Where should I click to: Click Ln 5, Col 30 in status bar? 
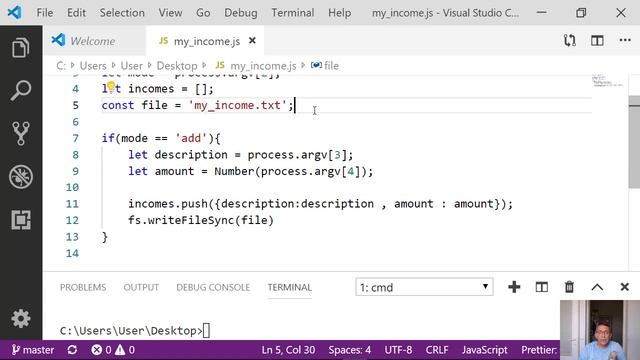point(288,350)
